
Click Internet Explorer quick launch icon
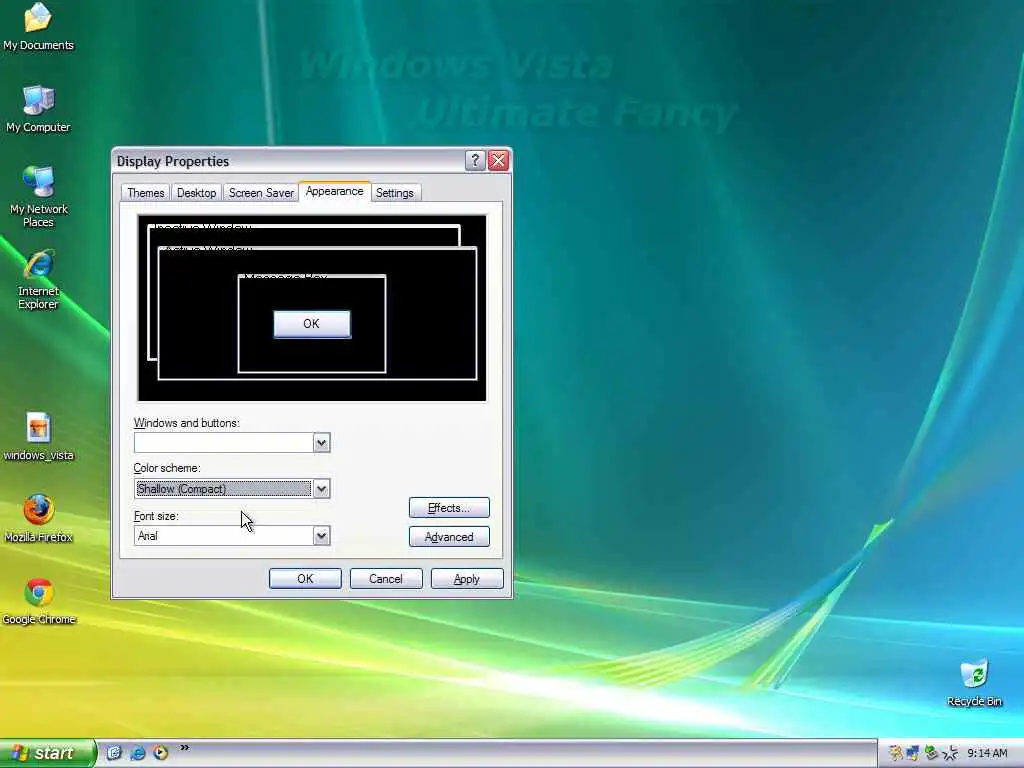pyautogui.click(x=137, y=753)
